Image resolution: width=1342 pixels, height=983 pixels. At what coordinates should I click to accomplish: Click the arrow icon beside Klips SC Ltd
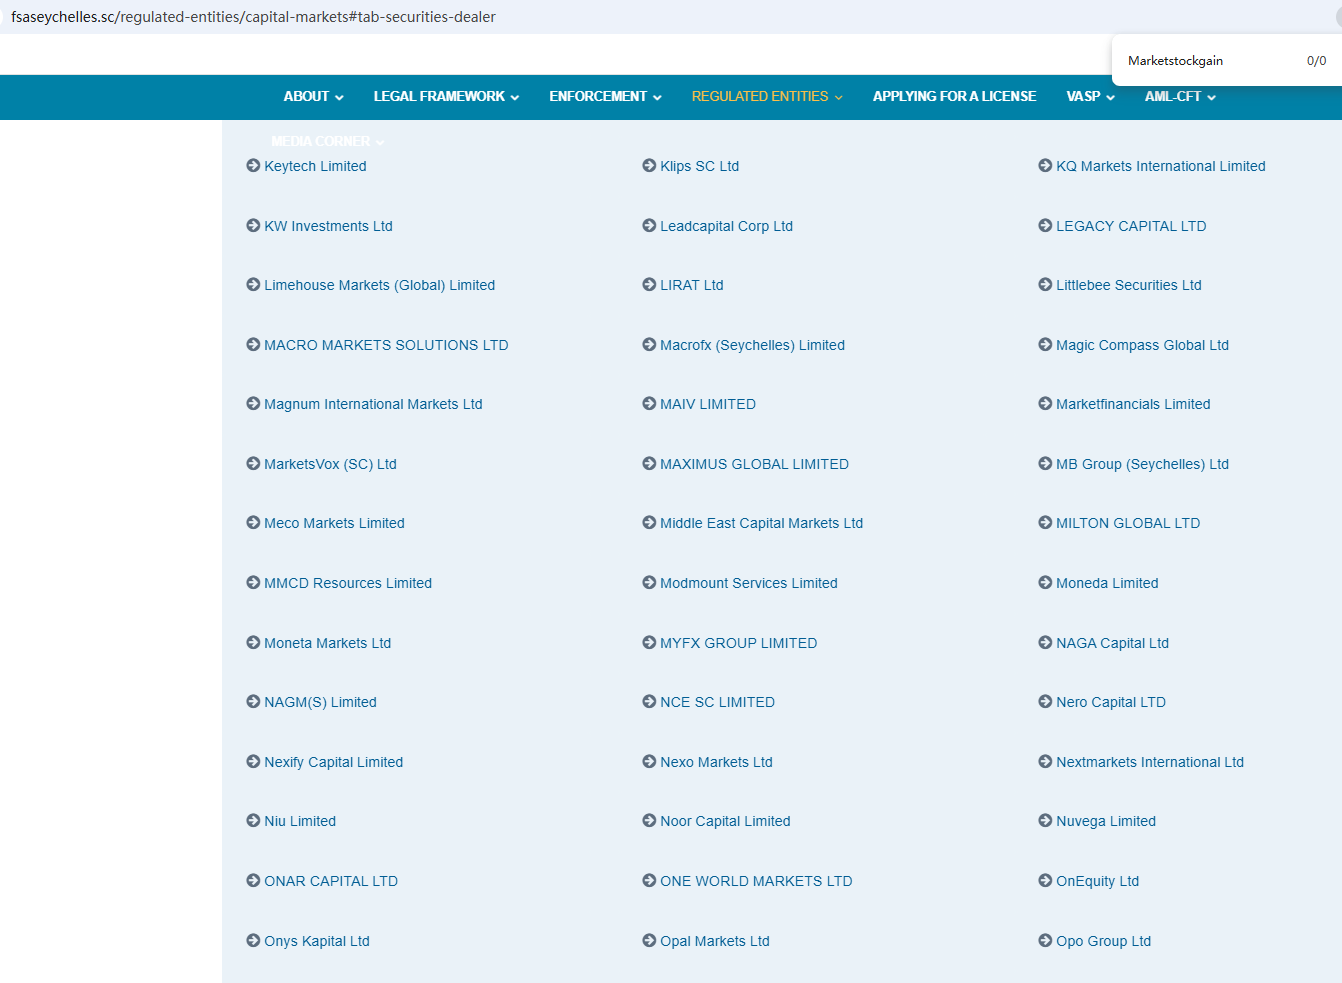click(x=649, y=166)
